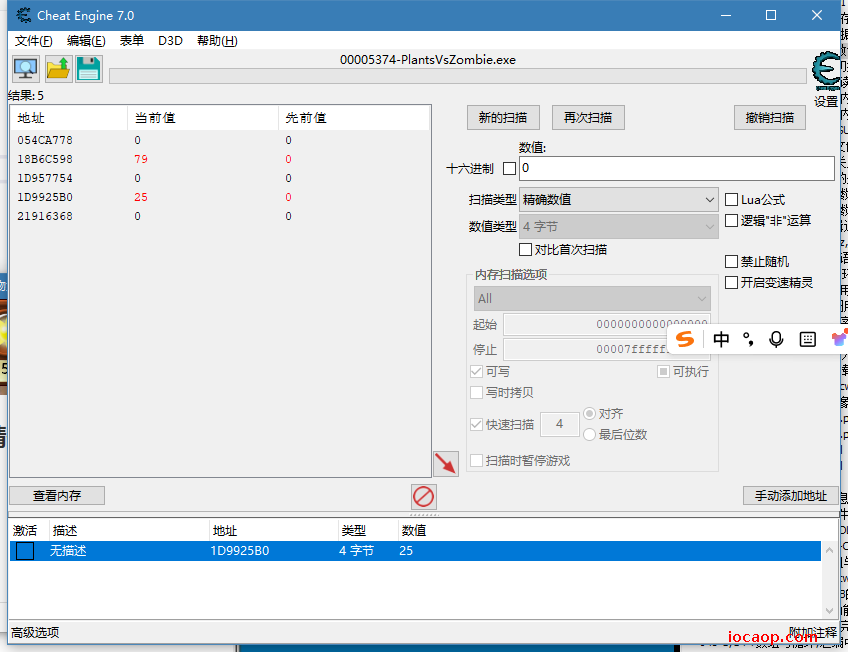Click the 再次扫描 button

tap(588, 117)
